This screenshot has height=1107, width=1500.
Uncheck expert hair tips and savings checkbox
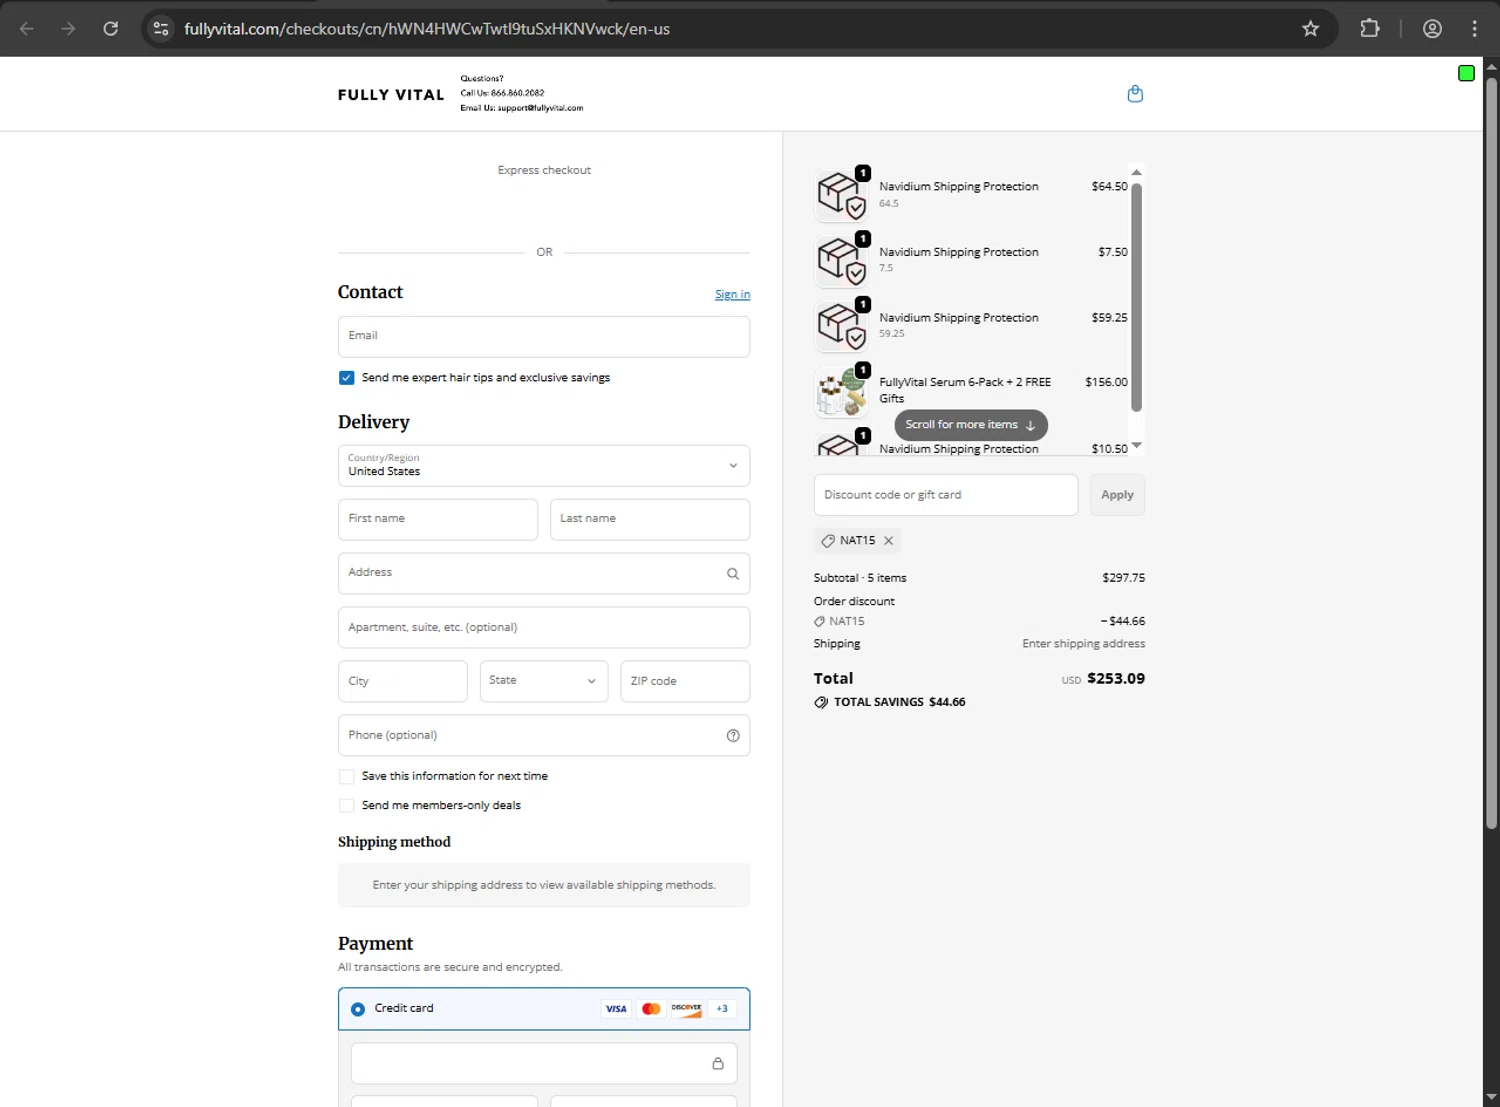[x=346, y=378]
